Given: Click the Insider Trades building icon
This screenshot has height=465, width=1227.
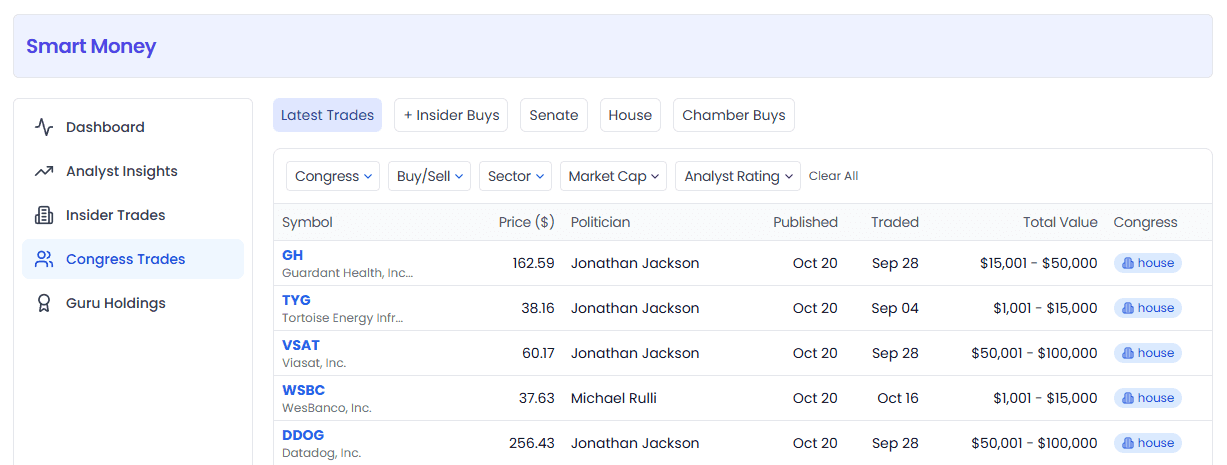Looking at the screenshot, I should pyautogui.click(x=43, y=215).
